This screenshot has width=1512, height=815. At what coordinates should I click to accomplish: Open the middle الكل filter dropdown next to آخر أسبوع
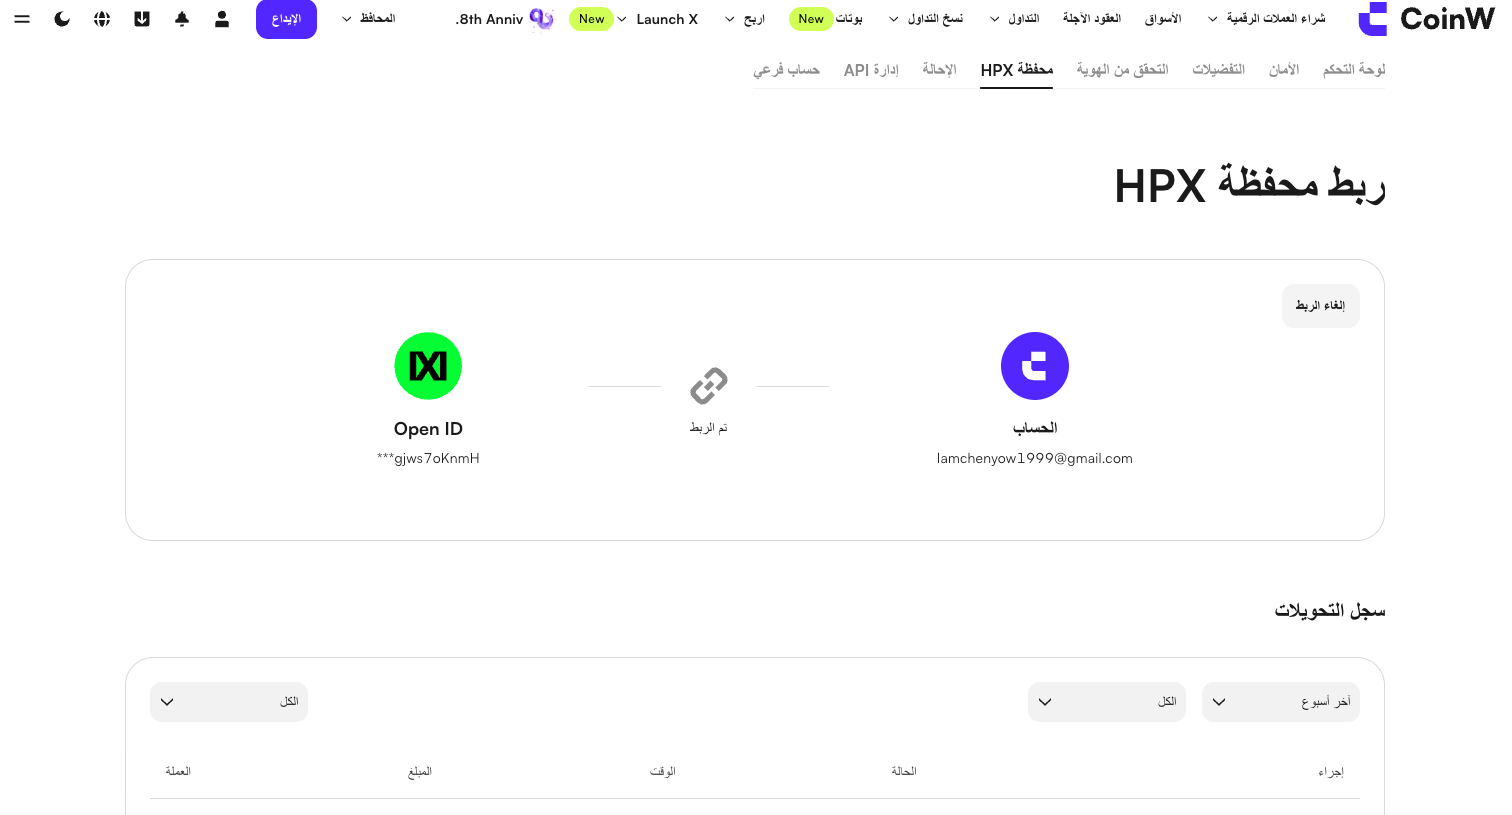pyautogui.click(x=1107, y=702)
